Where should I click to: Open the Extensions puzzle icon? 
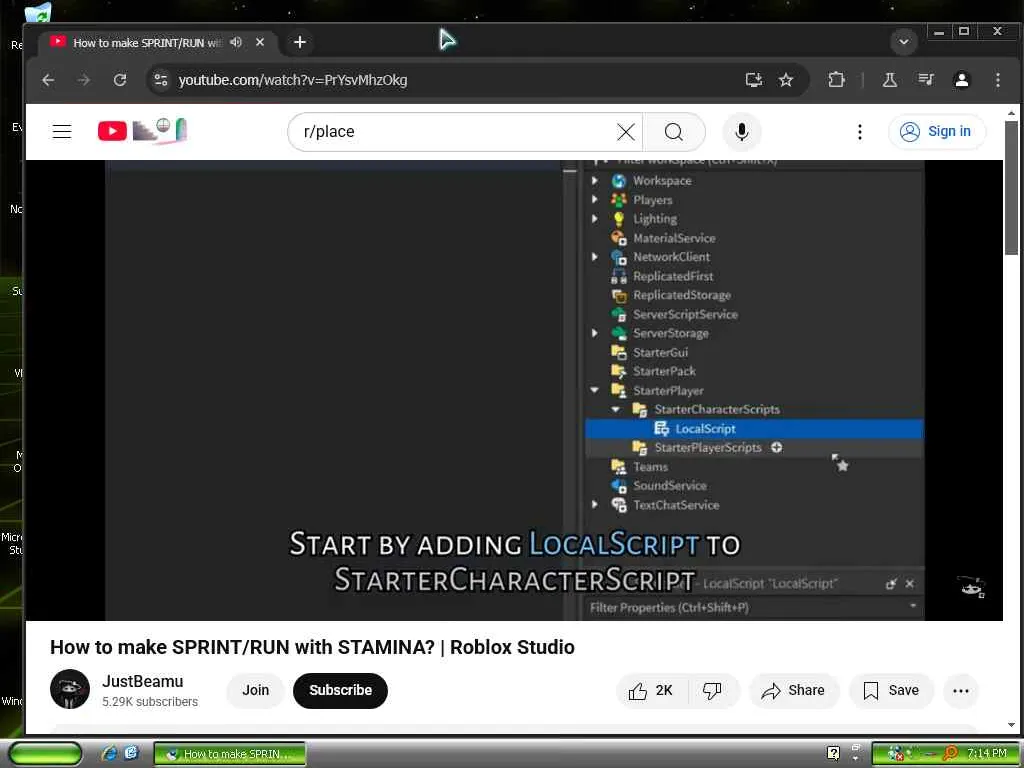[836, 80]
